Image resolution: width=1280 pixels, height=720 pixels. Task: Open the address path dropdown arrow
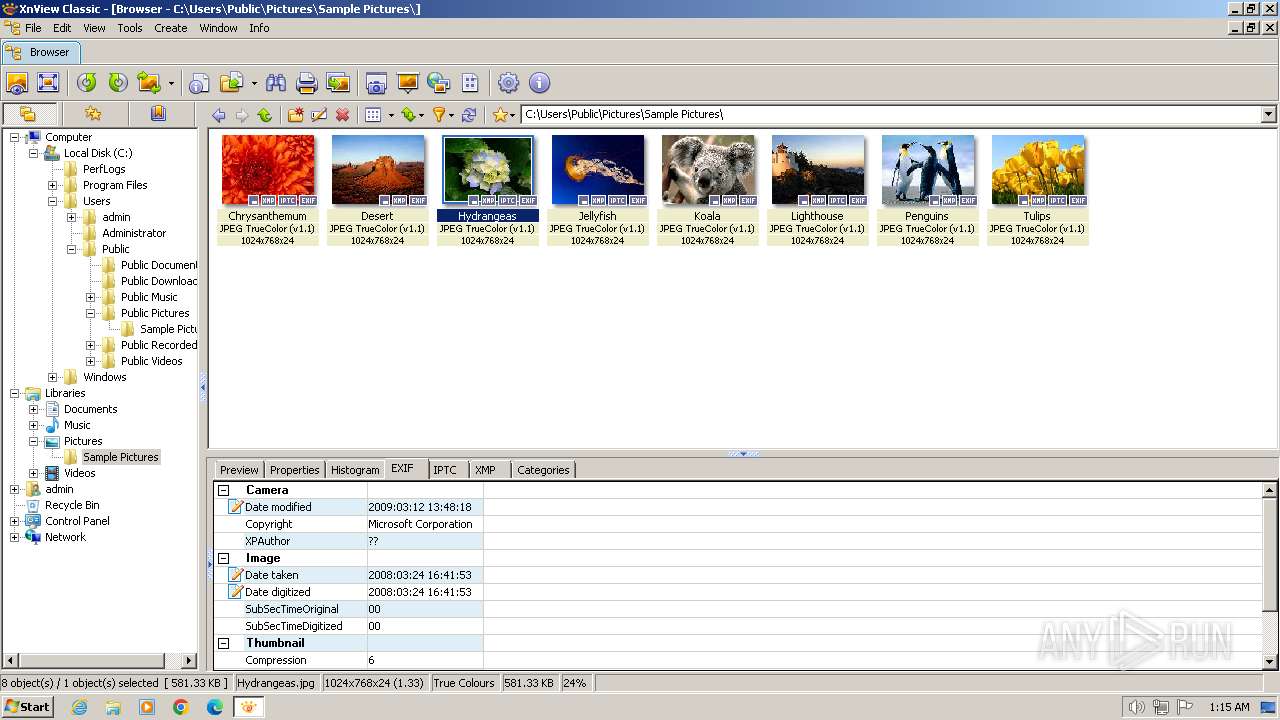coord(1268,114)
